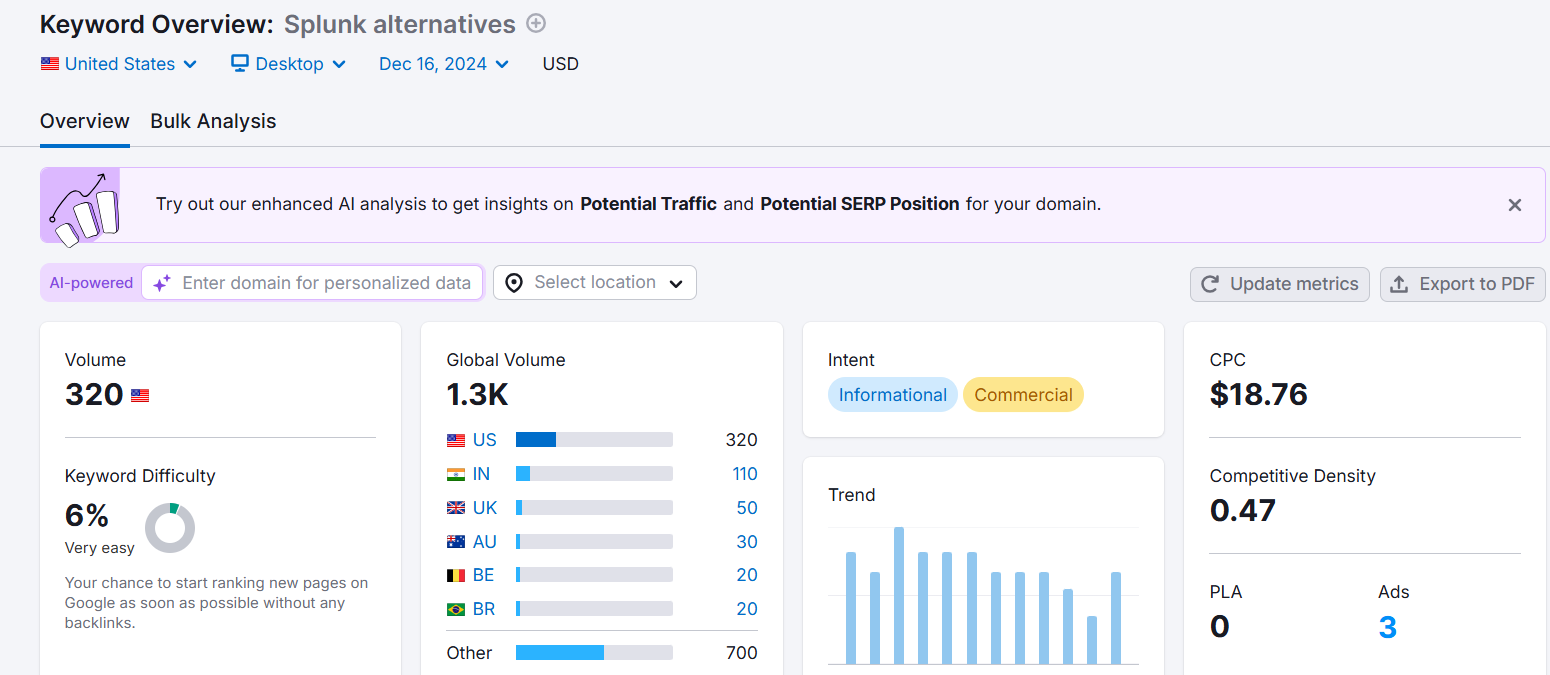
Task: Click the USD currency label
Action: click(561, 64)
